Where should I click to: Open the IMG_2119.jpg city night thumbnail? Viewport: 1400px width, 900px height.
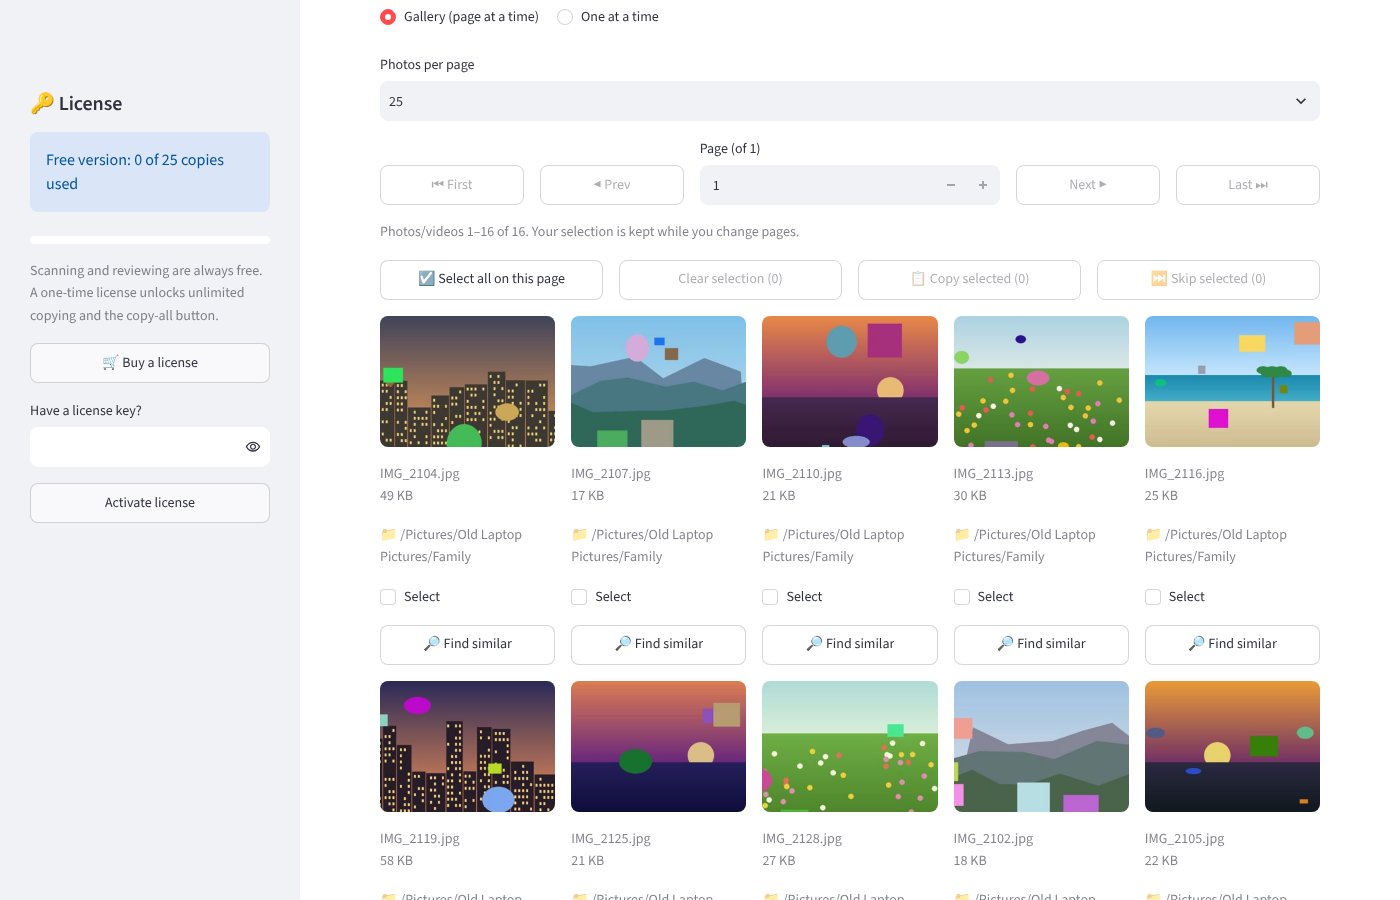pos(467,746)
